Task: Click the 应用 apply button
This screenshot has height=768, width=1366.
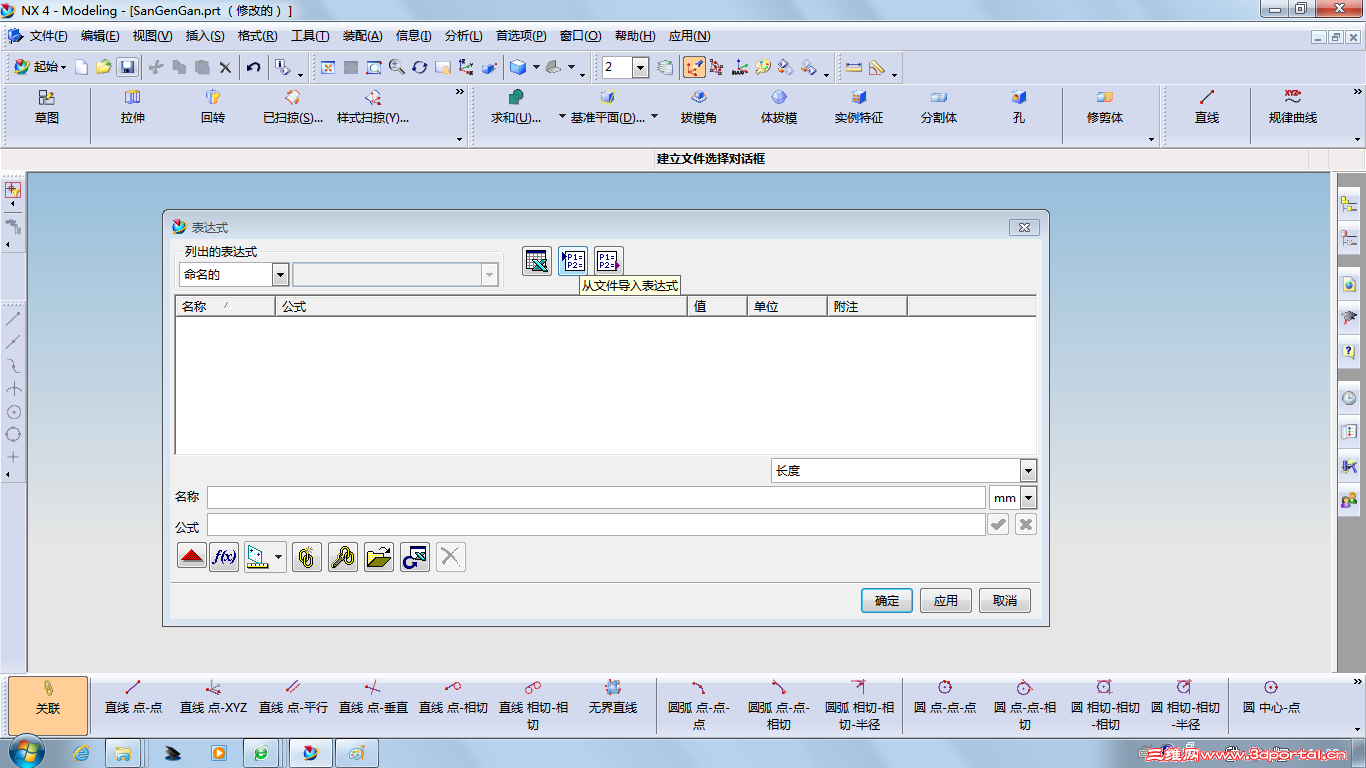Action: [946, 601]
